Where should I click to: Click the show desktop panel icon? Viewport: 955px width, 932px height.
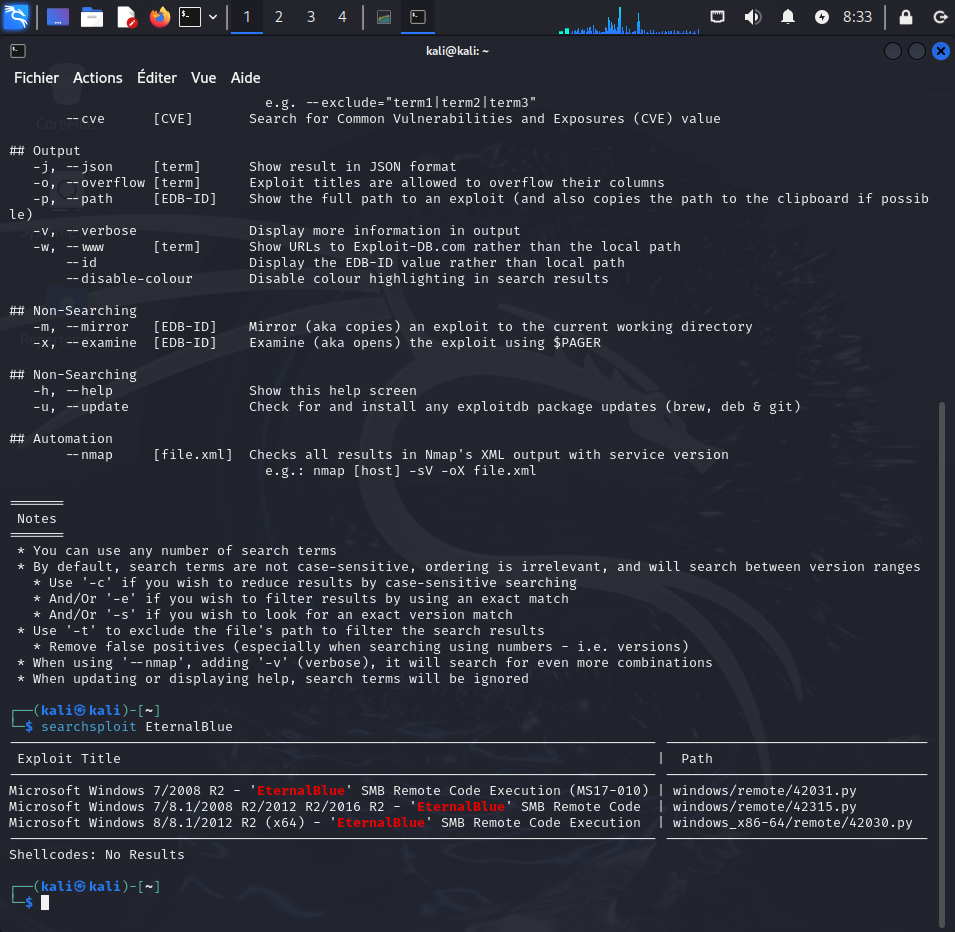(58, 17)
